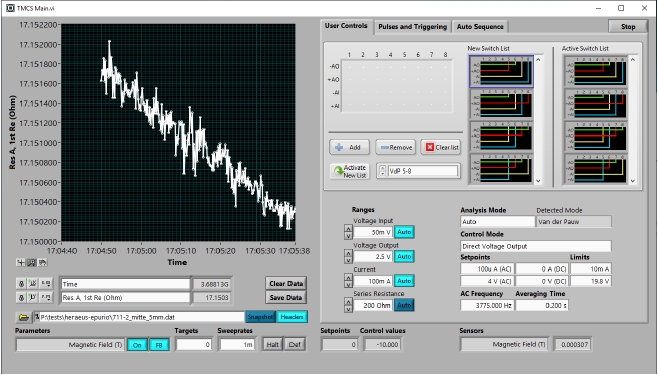Select the graph pan hand tool
Image resolution: width=658 pixels, height=375 pixels.
click(42, 263)
